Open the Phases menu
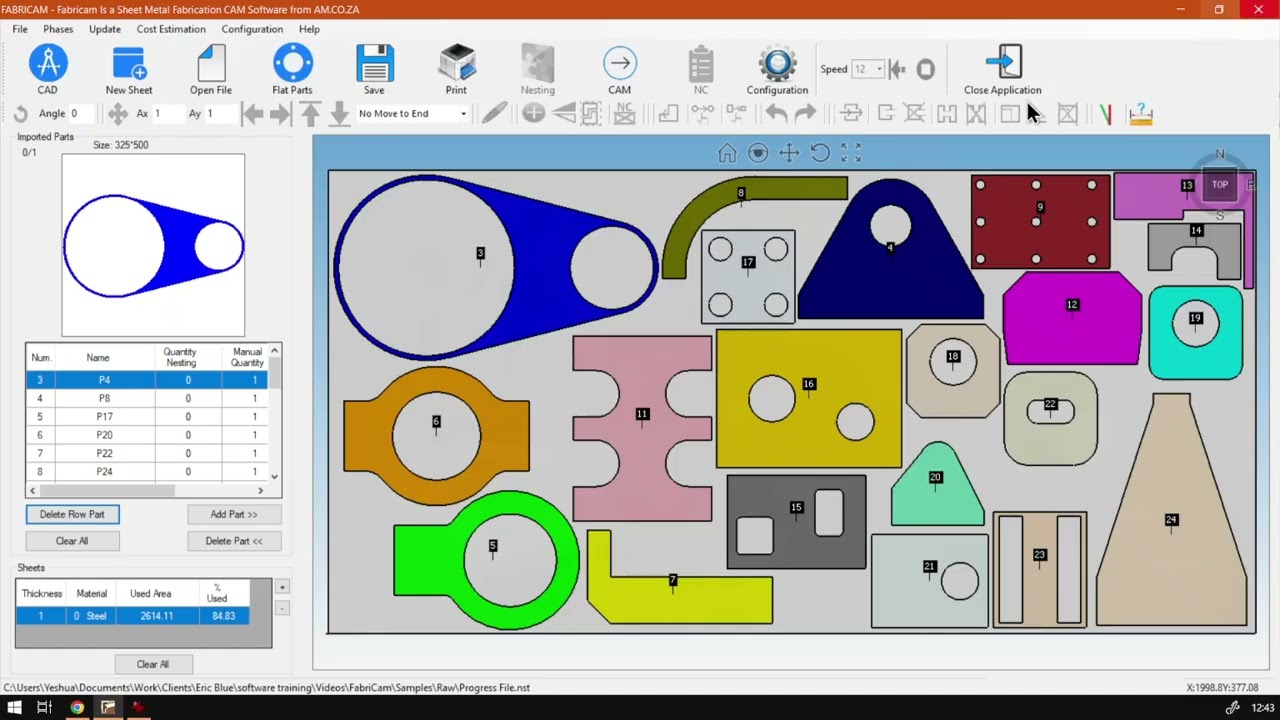Viewport: 1280px width, 720px height. pyautogui.click(x=58, y=29)
